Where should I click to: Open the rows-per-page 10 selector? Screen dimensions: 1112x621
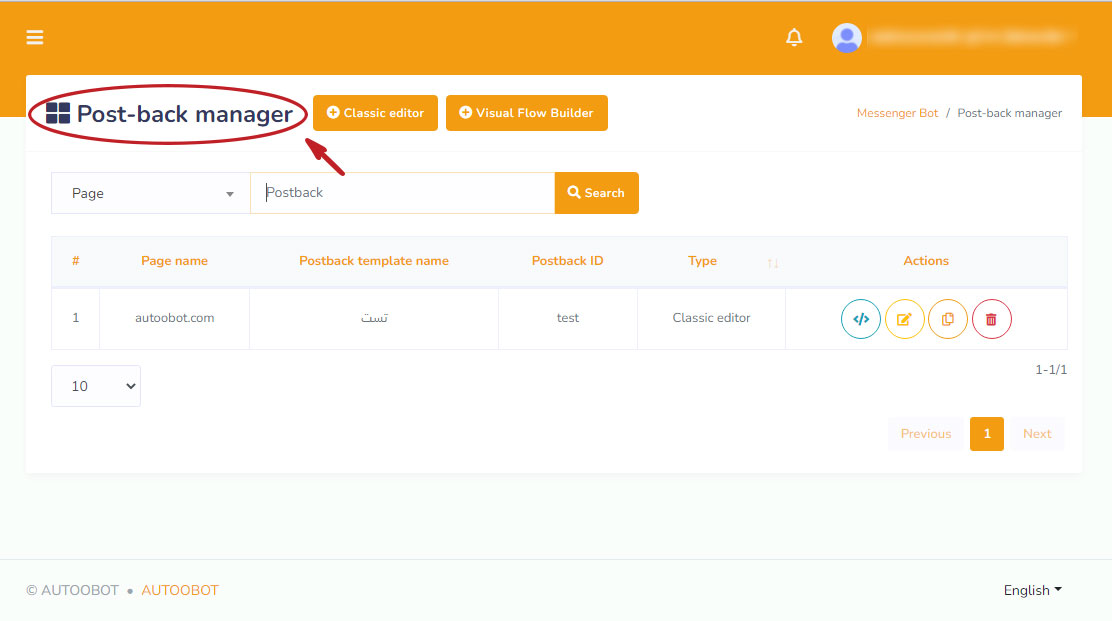coord(96,386)
